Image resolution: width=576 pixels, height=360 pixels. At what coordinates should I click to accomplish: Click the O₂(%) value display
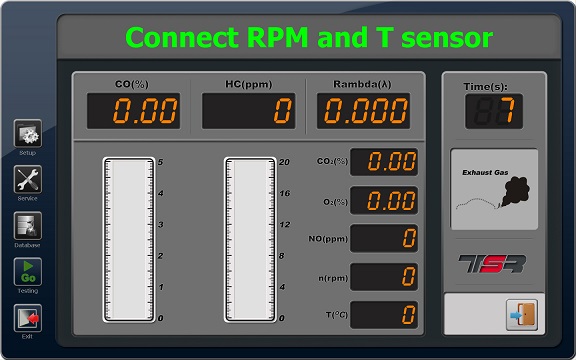384,201
